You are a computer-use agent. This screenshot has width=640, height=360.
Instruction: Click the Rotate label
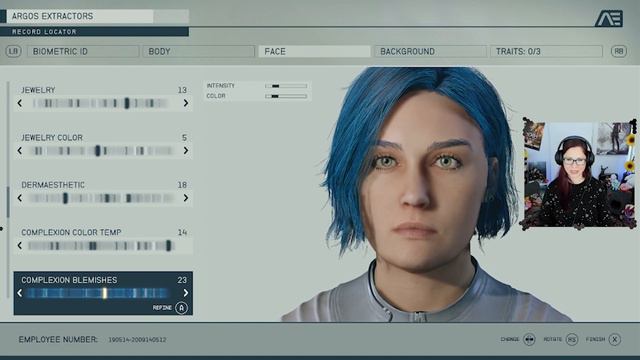point(553,339)
